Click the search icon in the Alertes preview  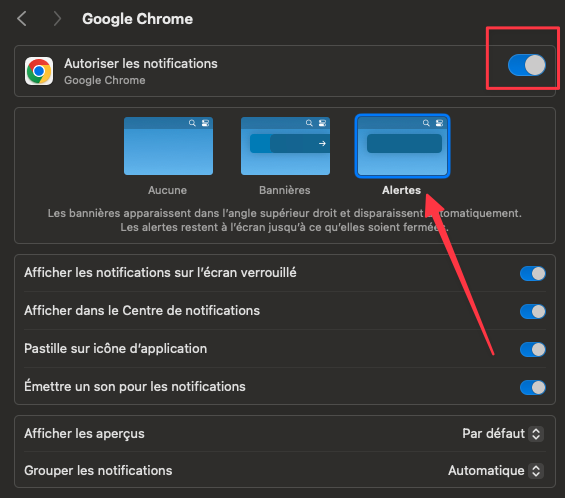(x=426, y=123)
